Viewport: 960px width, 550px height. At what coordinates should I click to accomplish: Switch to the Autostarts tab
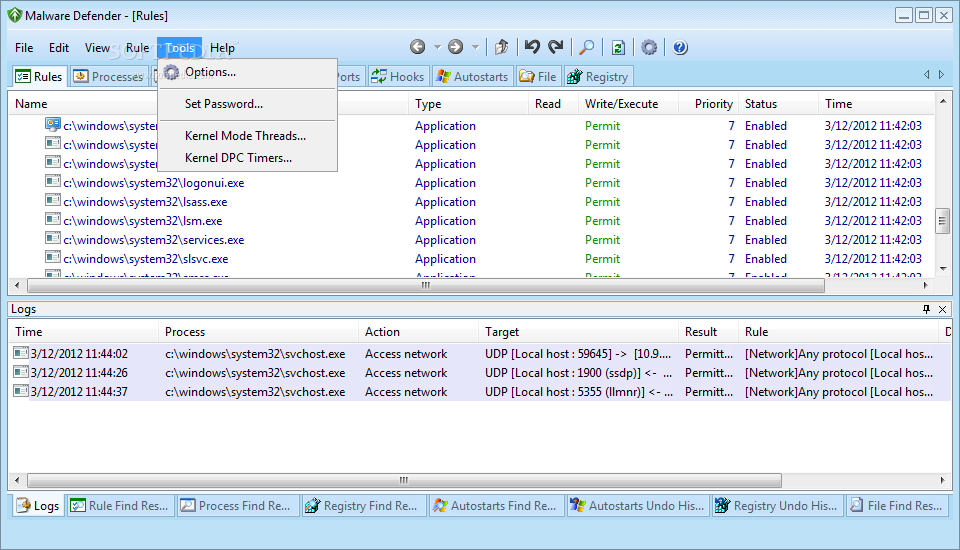pyautogui.click(x=472, y=77)
